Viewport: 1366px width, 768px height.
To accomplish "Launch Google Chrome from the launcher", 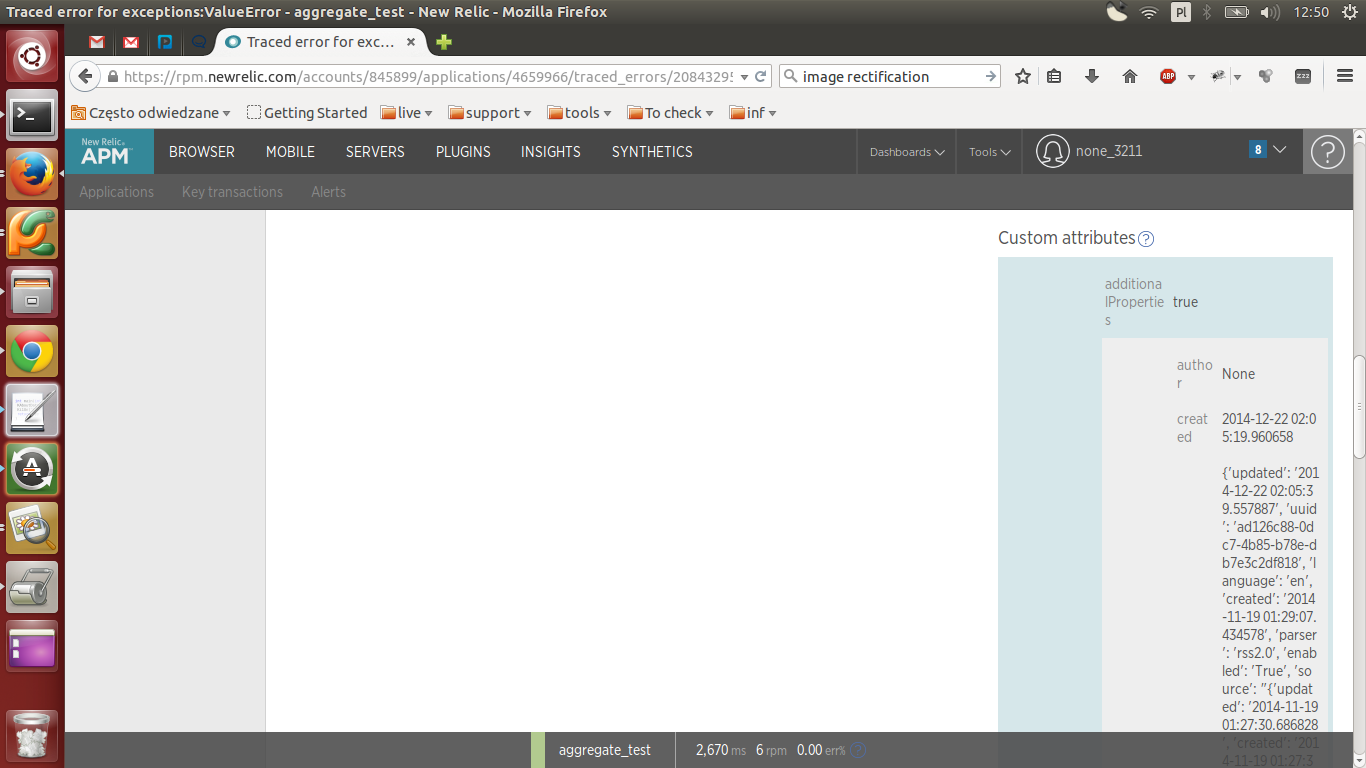I will click(32, 351).
